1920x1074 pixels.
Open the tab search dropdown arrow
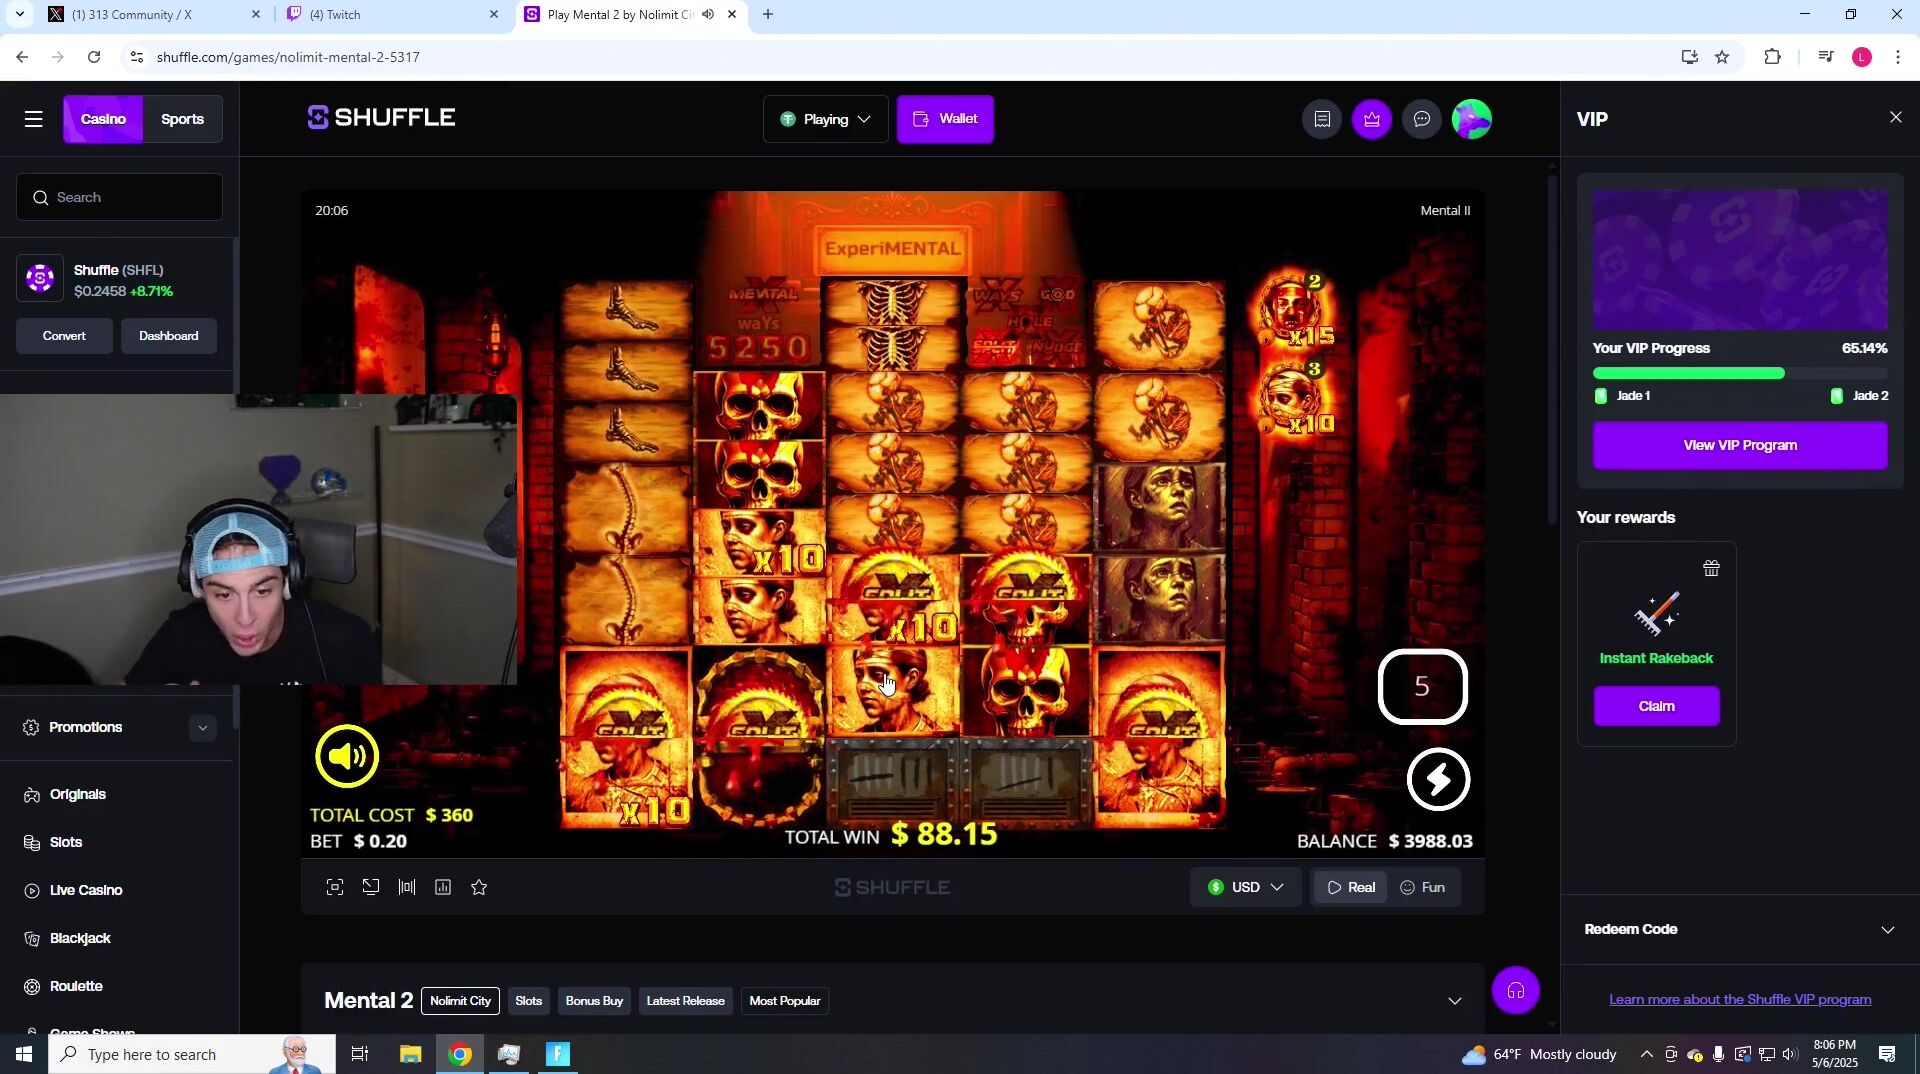[x=19, y=14]
